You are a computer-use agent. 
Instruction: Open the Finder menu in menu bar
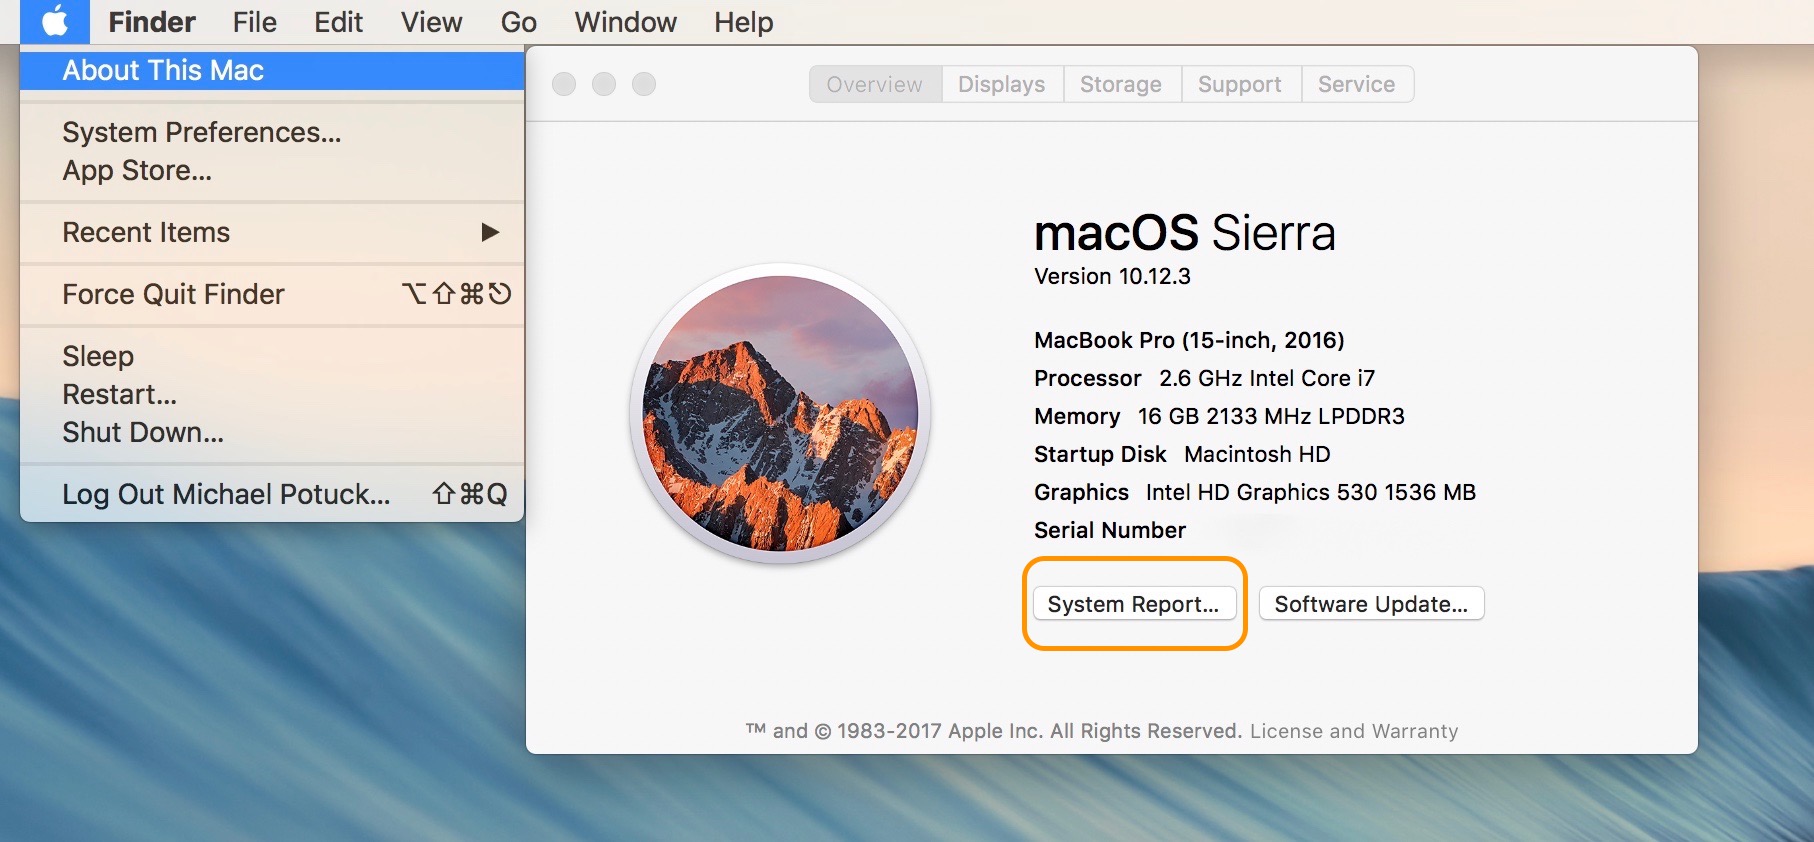click(152, 22)
